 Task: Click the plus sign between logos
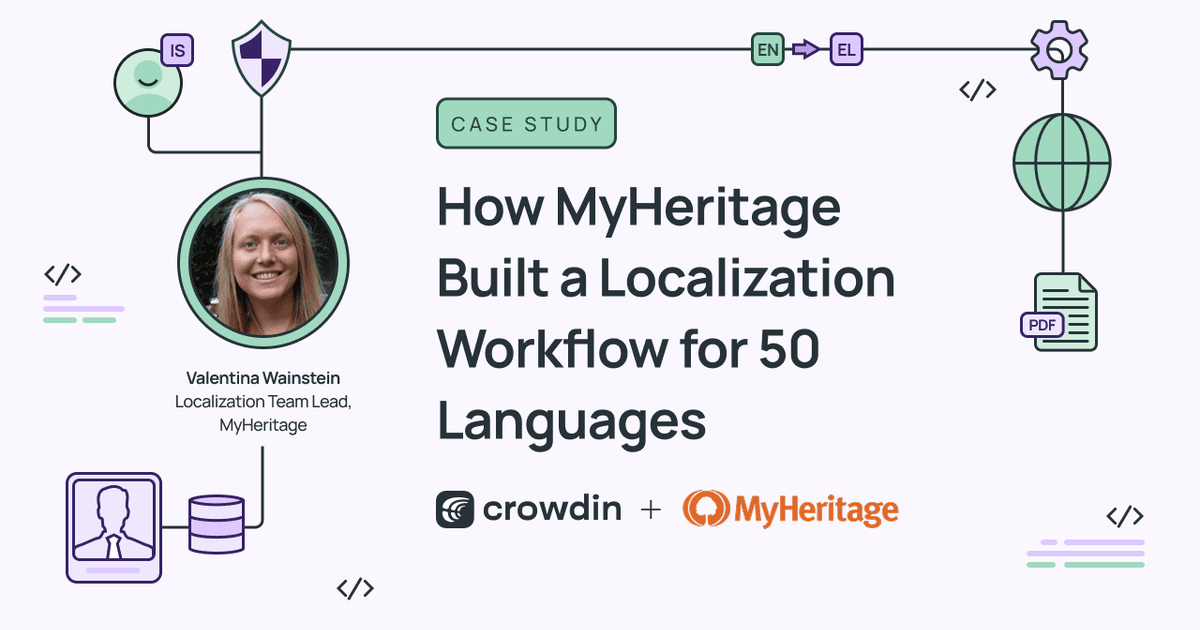click(651, 510)
